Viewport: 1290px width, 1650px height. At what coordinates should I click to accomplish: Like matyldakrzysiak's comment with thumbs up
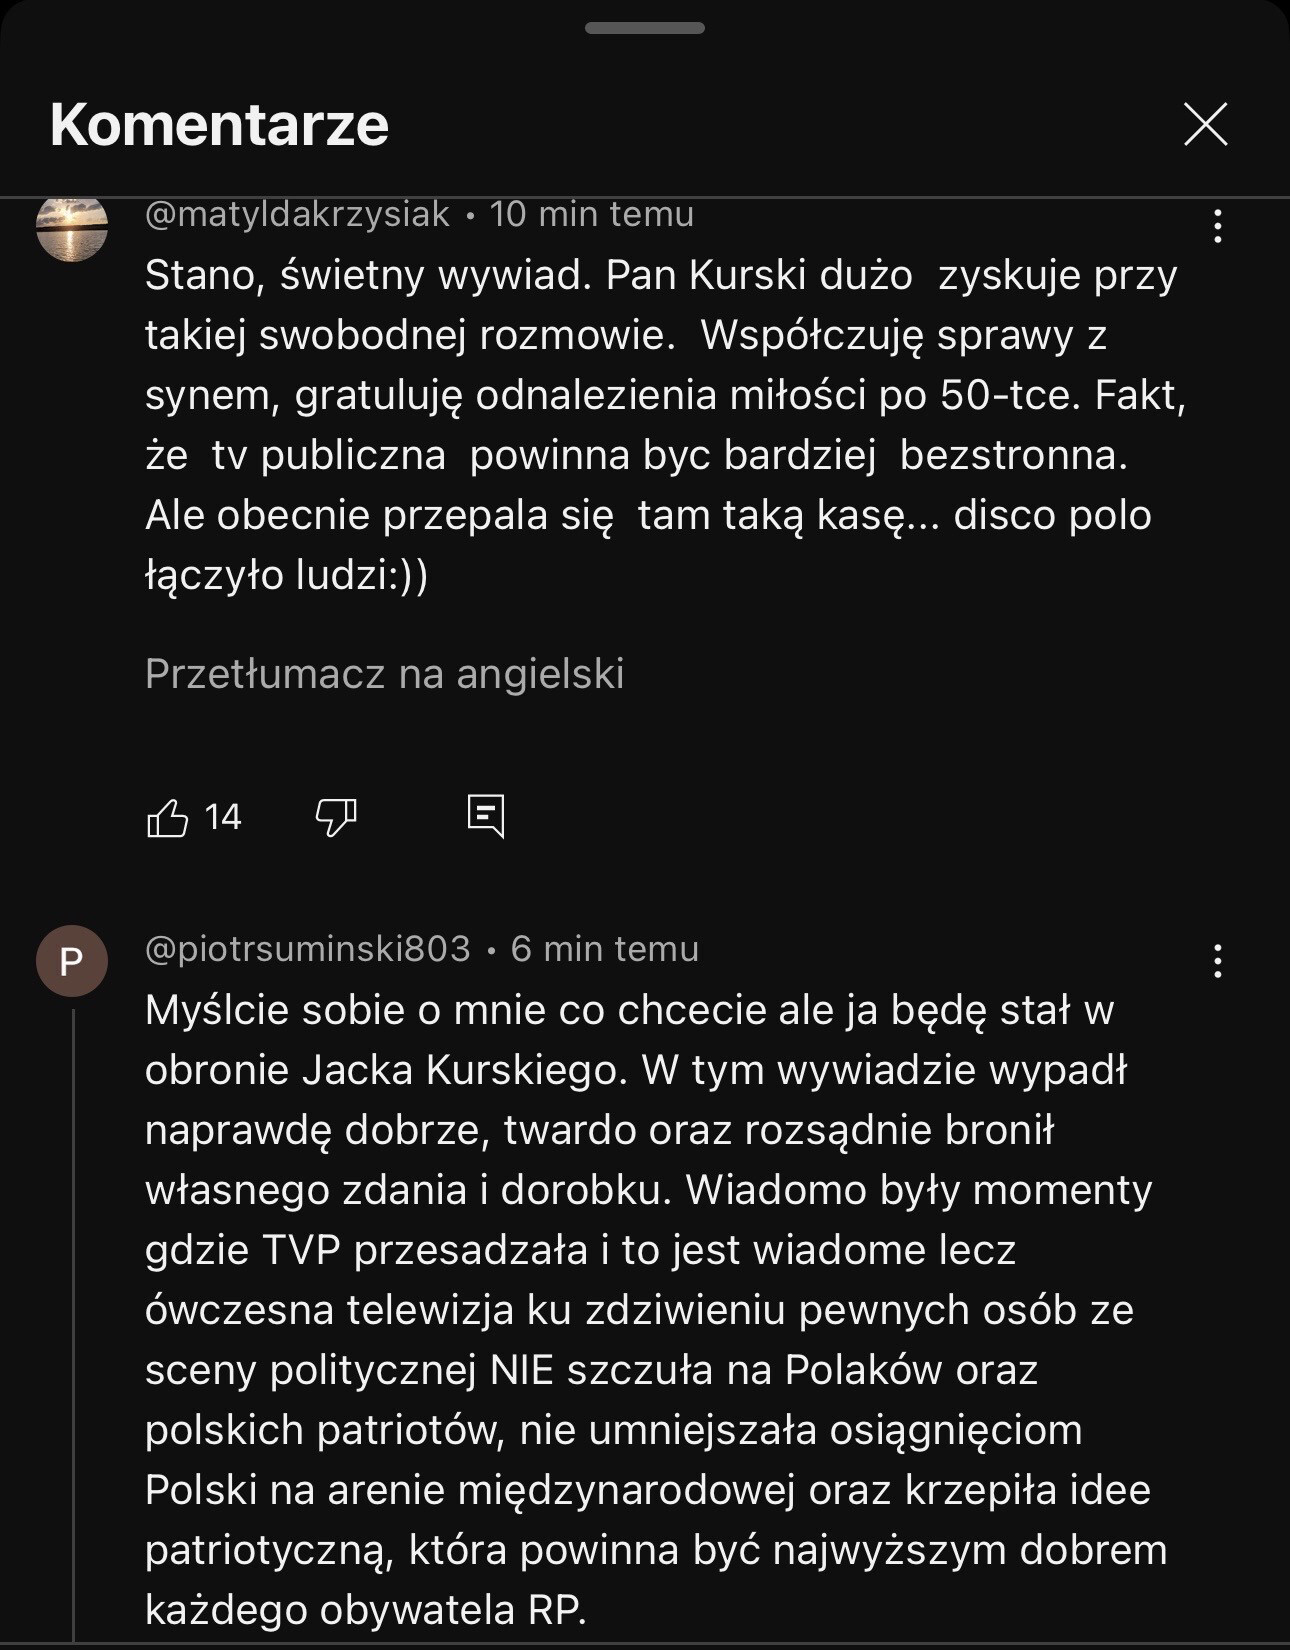[168, 818]
